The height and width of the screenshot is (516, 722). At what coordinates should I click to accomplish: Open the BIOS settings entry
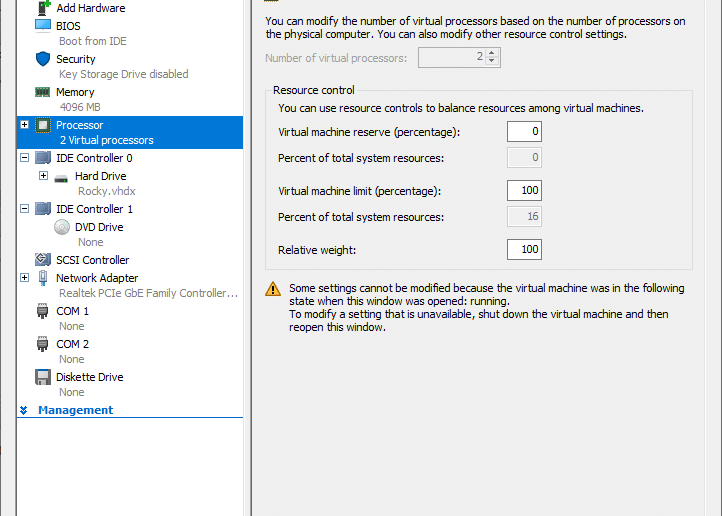click(68, 26)
